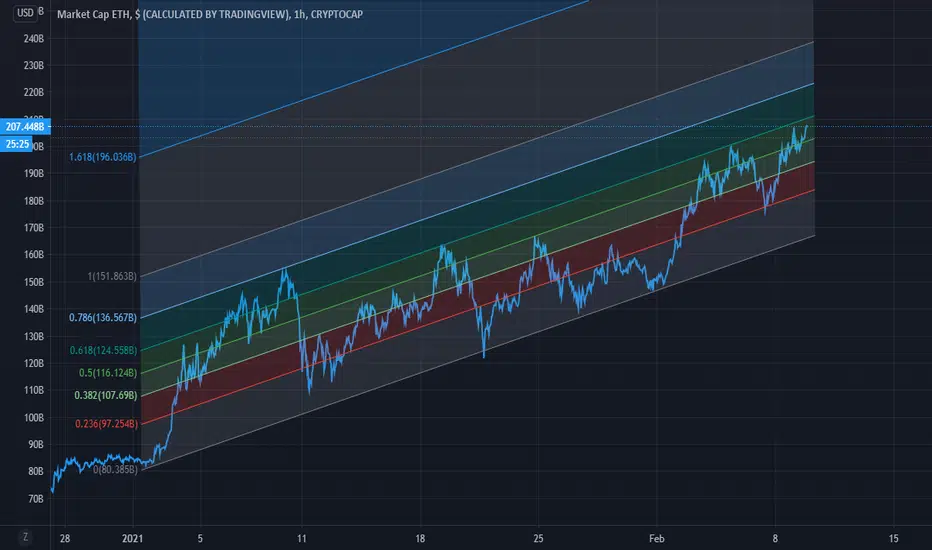Click the 25 date on time axis
Viewport: 932px width, 550px height.
(538, 539)
